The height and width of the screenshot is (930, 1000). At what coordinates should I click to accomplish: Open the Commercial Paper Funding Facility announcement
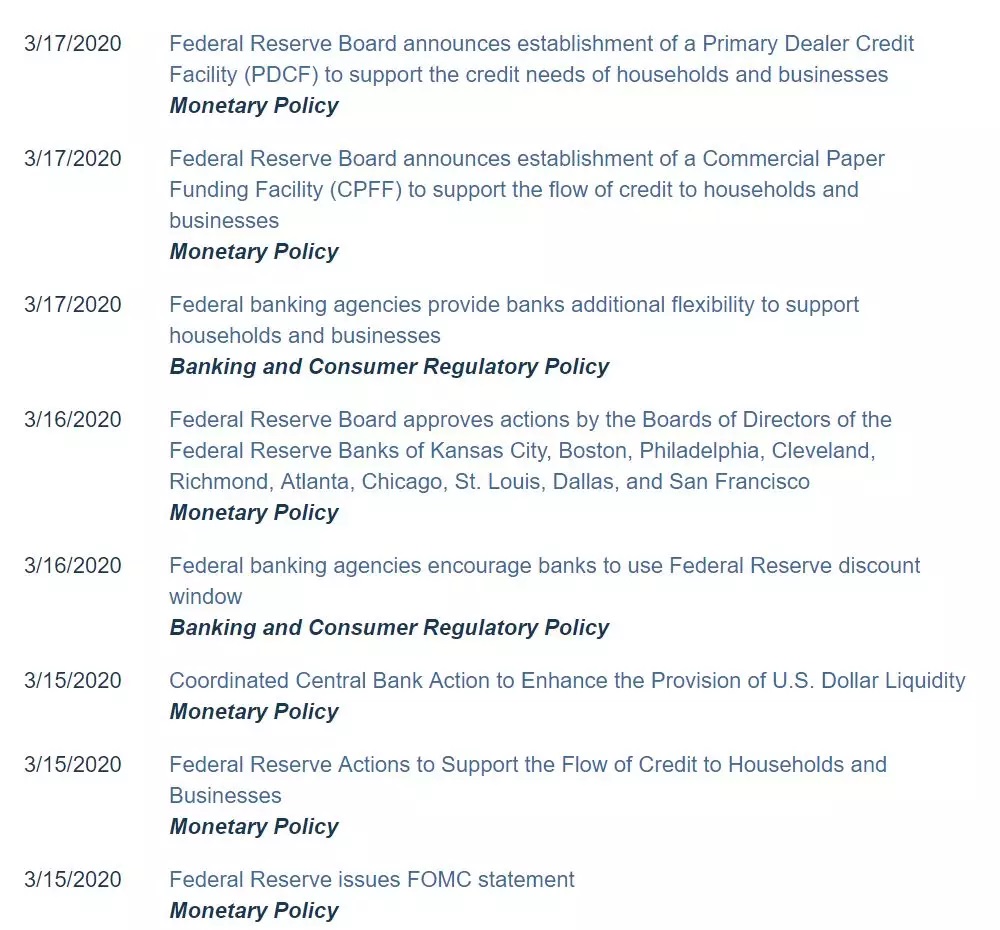527,189
